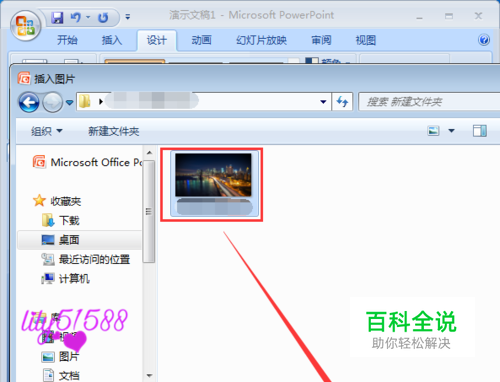500x382 pixels.
Task: Change the view with the views icon
Action: tap(433, 131)
